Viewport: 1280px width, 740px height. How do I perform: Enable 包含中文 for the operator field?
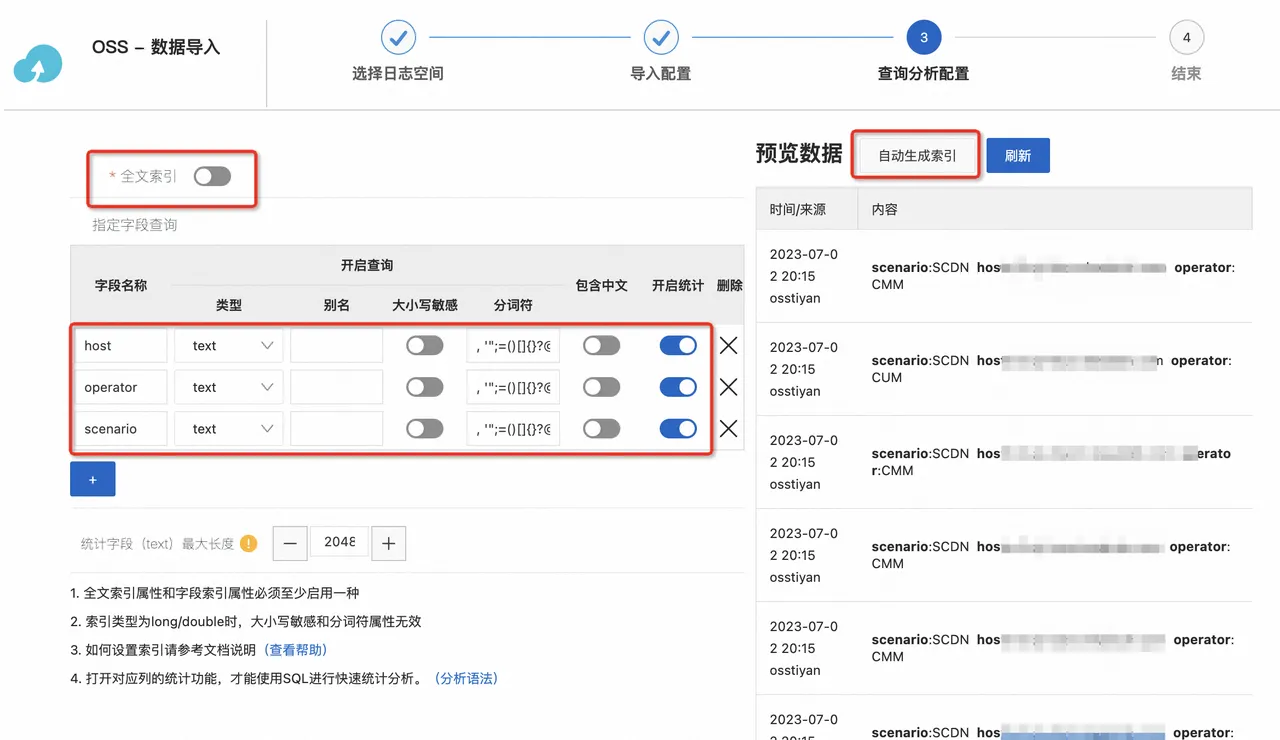pyautogui.click(x=602, y=387)
